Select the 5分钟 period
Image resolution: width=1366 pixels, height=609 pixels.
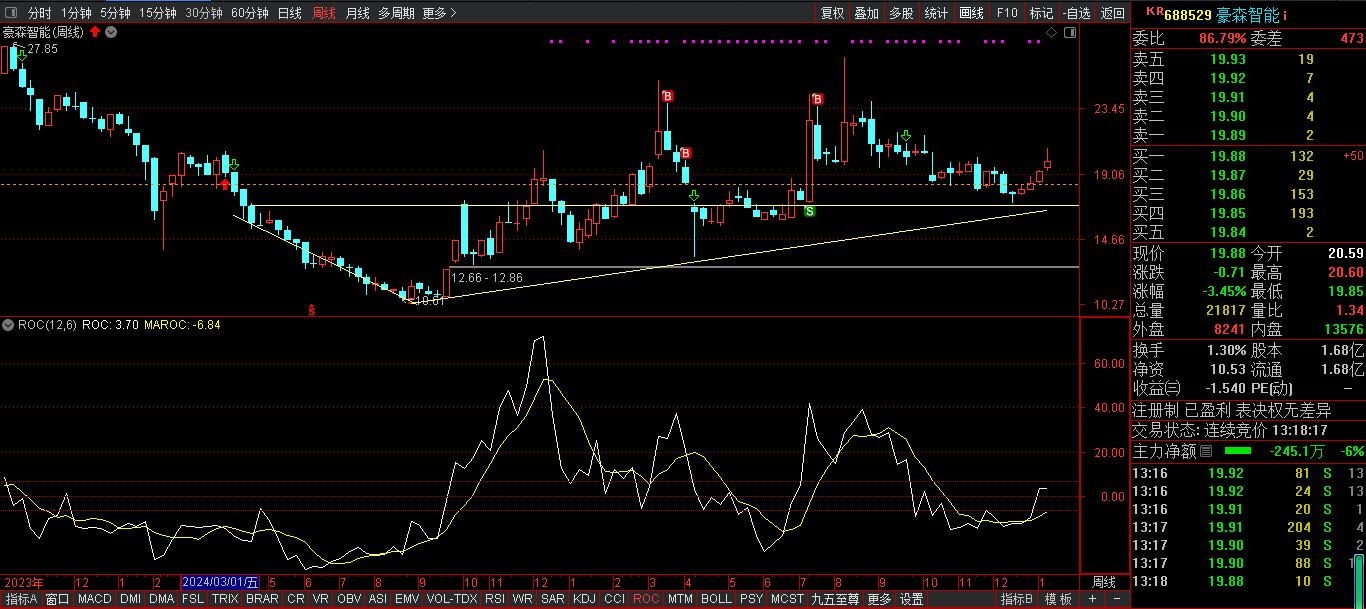[x=115, y=13]
